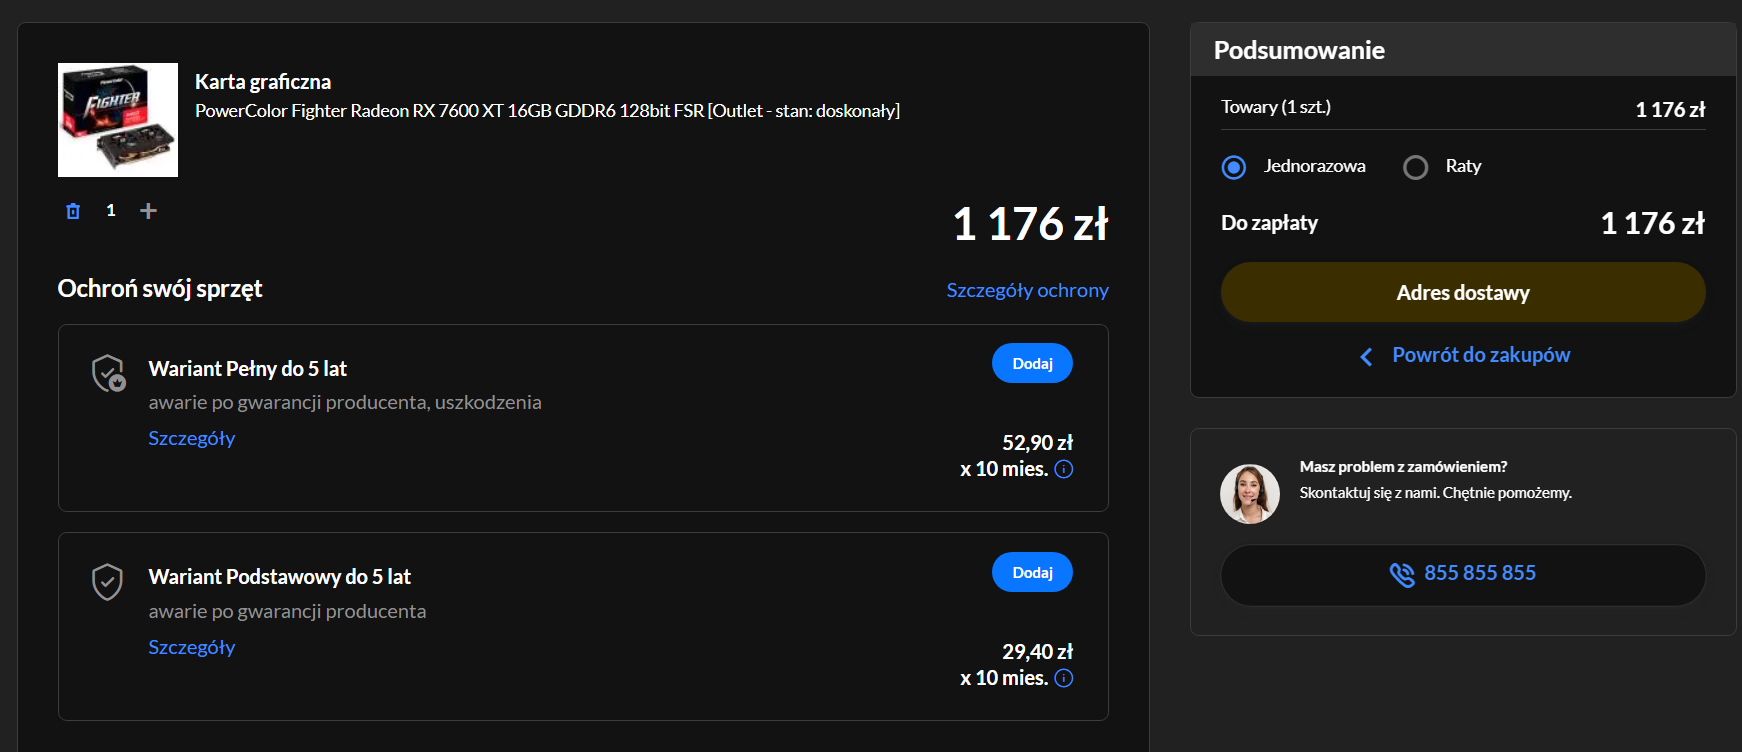Screen dimensions: 1742x752
Task: Click the shield icon for Wariant Podstawowy
Action: [x=107, y=581]
